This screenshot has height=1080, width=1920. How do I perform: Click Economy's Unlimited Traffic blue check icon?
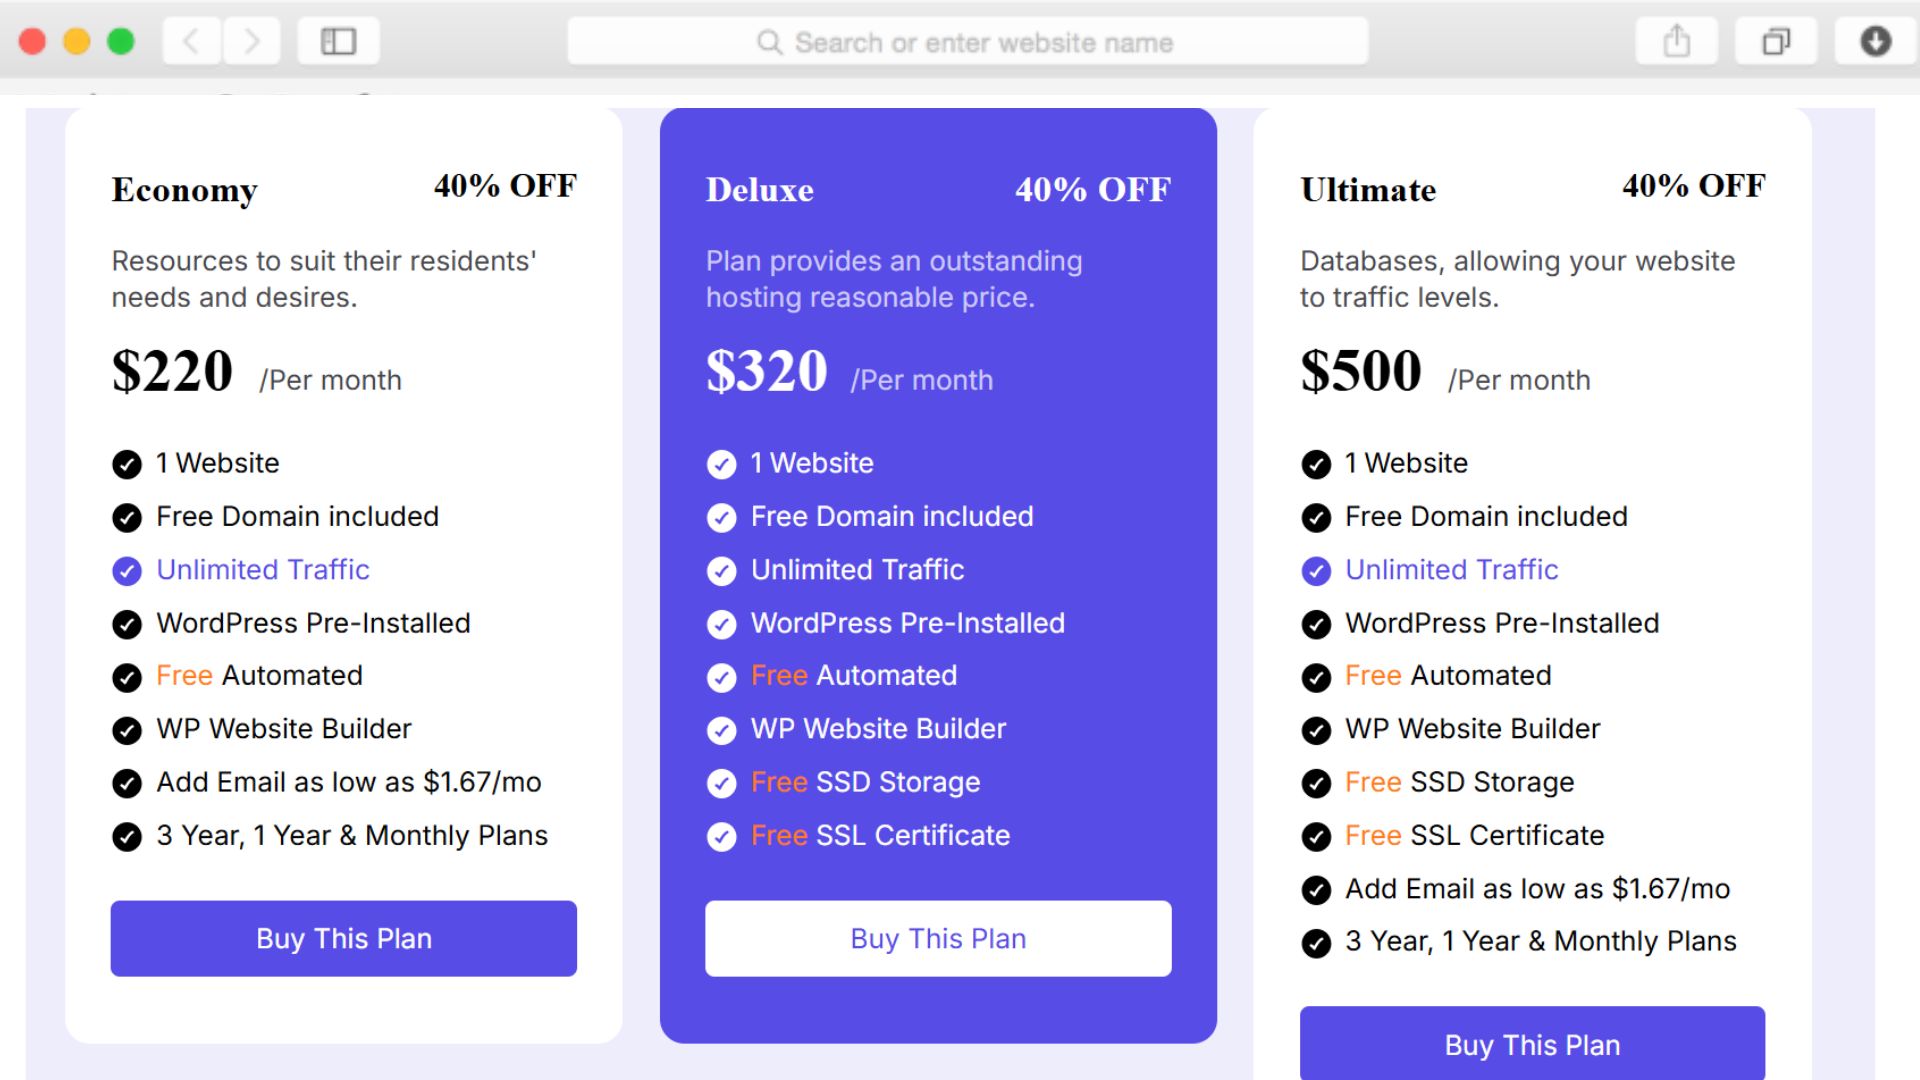click(127, 571)
